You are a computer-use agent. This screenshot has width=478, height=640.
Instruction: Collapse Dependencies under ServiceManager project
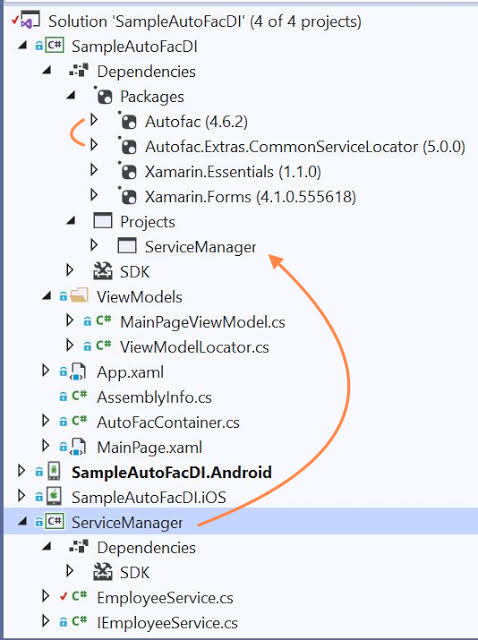(x=46, y=547)
